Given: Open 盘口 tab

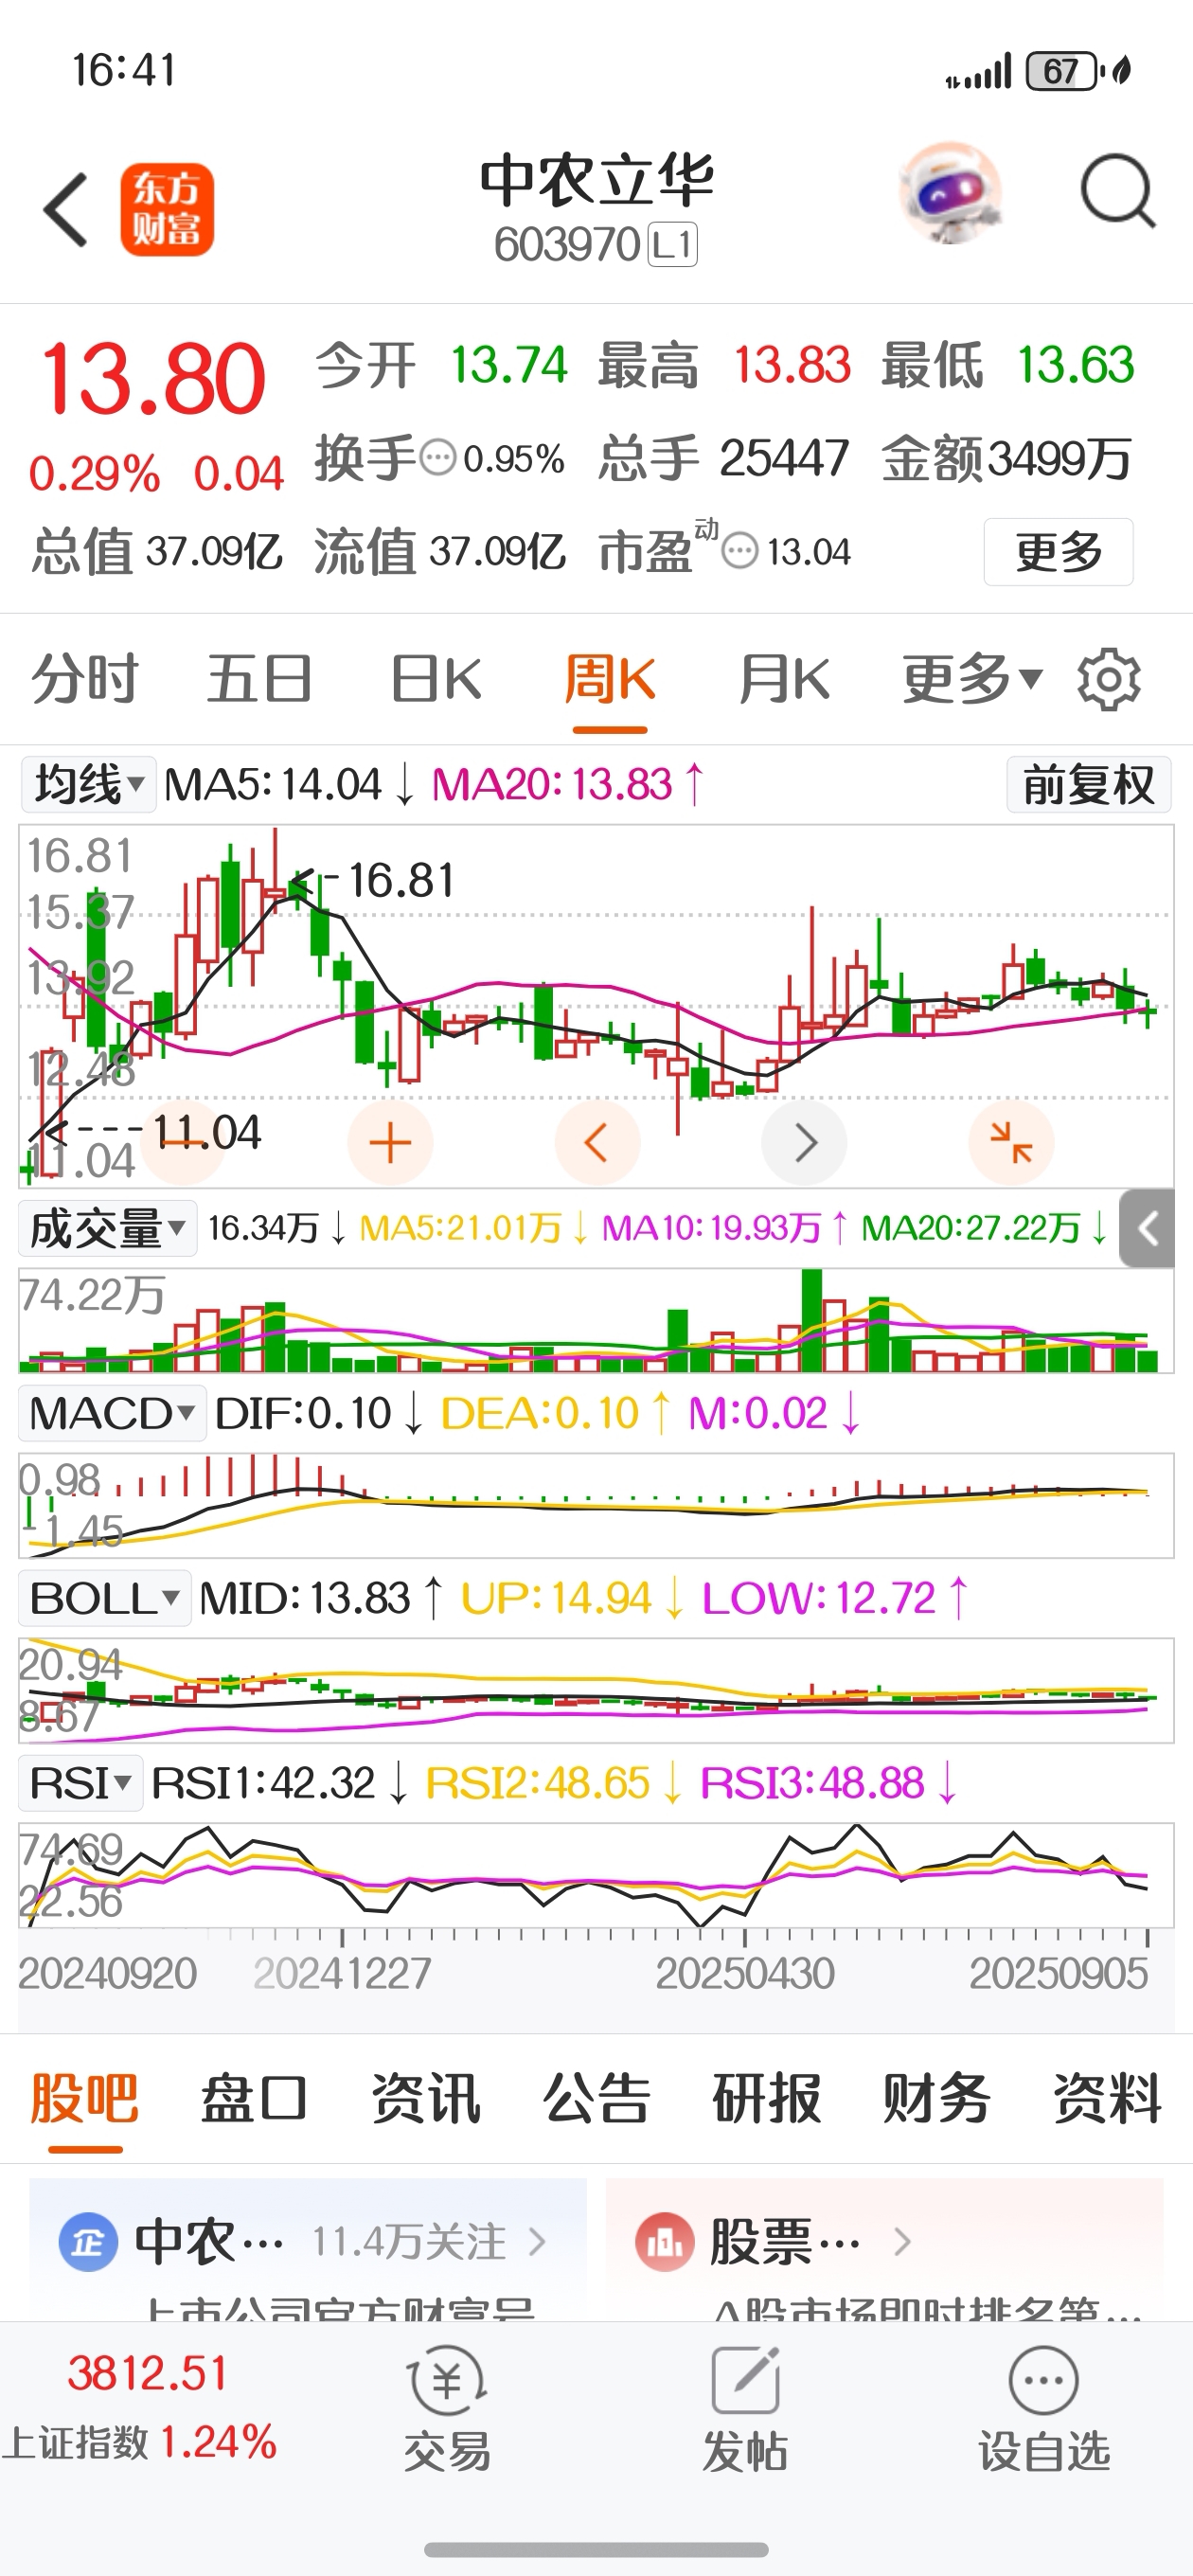Looking at the screenshot, I should 254,2097.
